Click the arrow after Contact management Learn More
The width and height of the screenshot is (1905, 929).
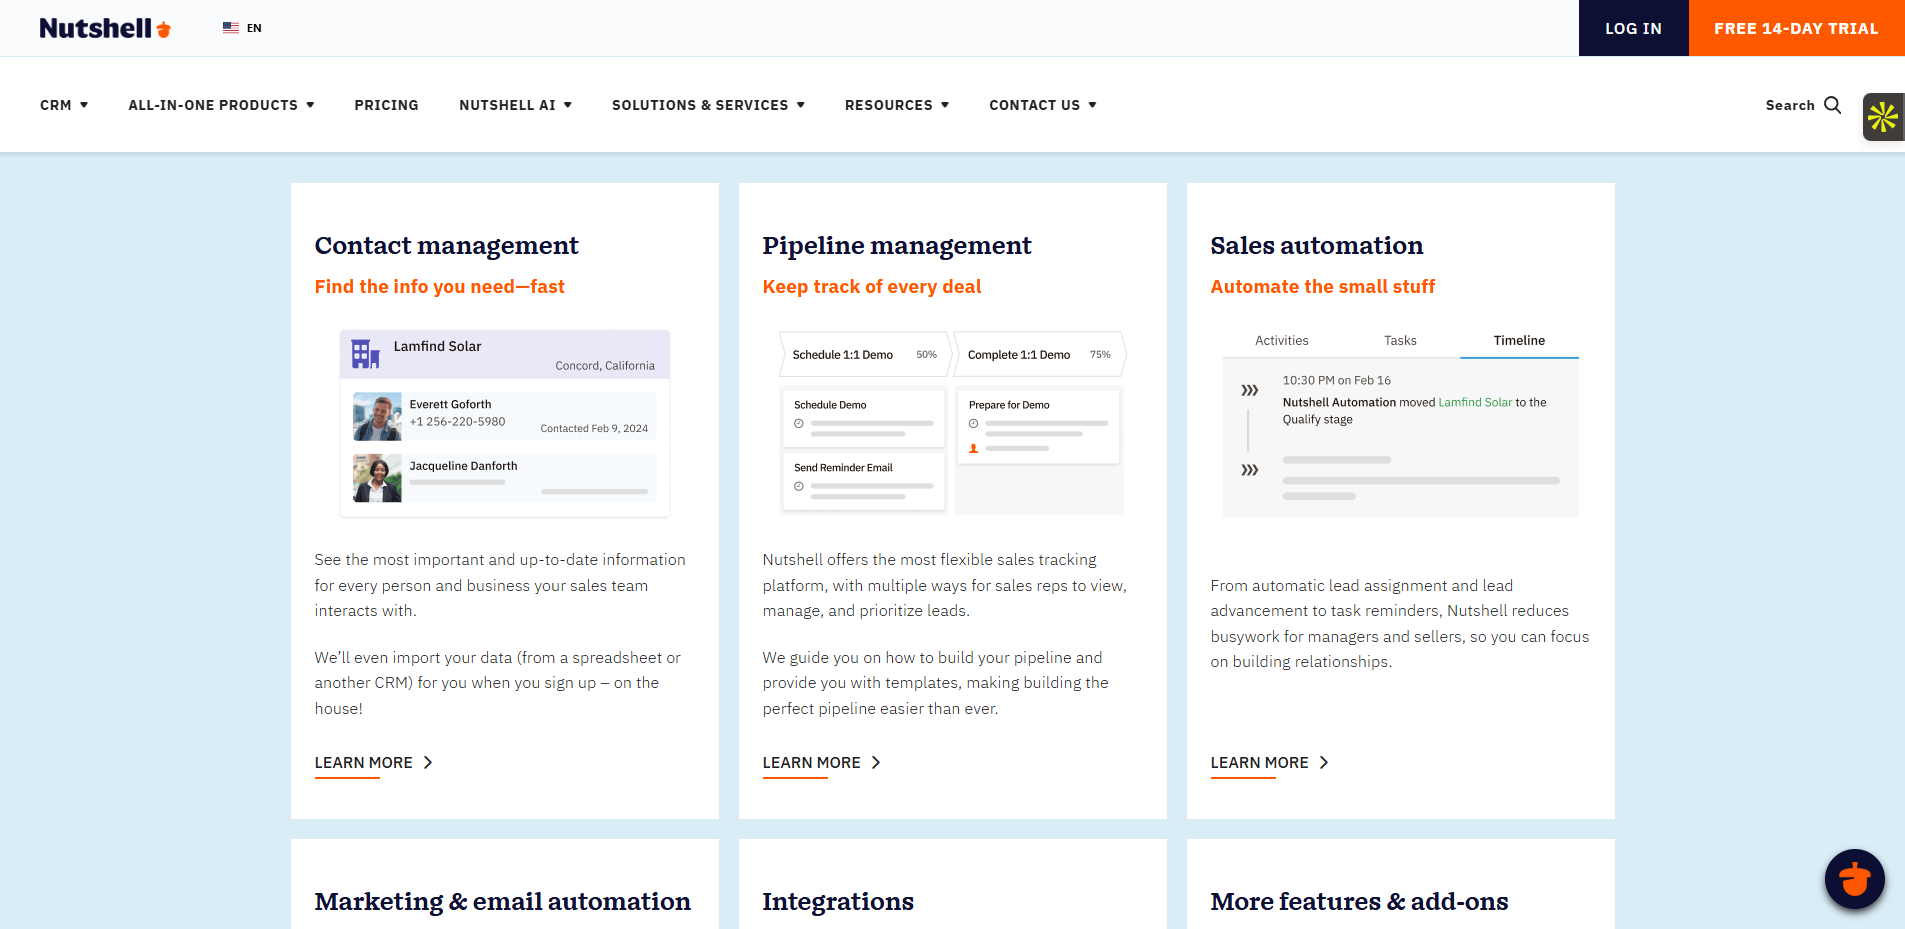[x=428, y=762]
